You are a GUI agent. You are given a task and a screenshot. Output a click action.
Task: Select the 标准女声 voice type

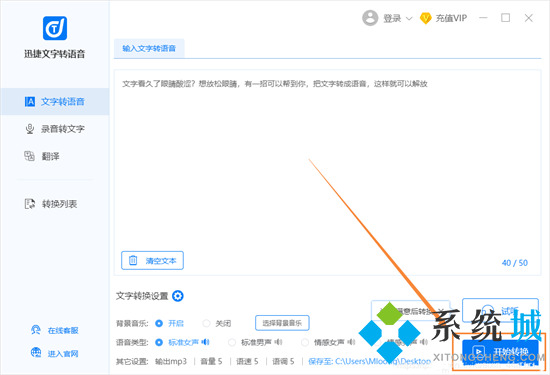pos(159,342)
